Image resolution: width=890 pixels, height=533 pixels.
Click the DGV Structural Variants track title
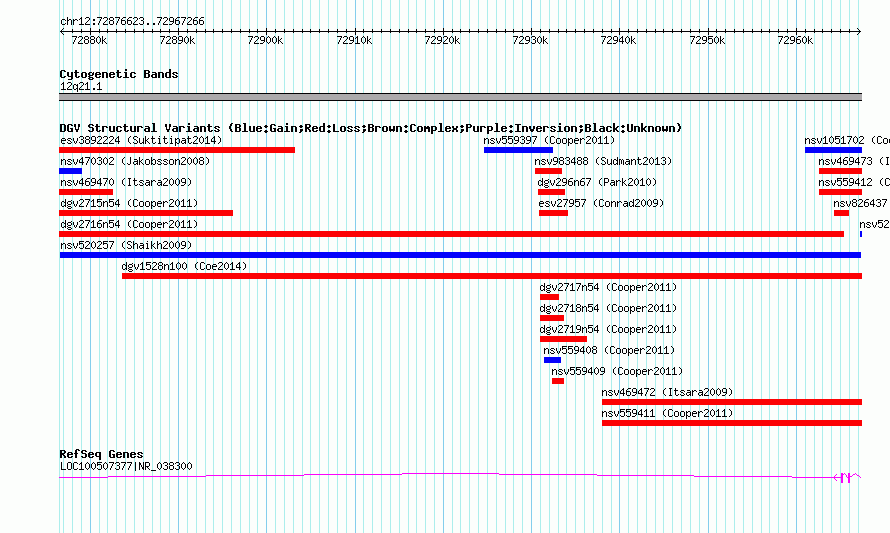tap(370, 128)
